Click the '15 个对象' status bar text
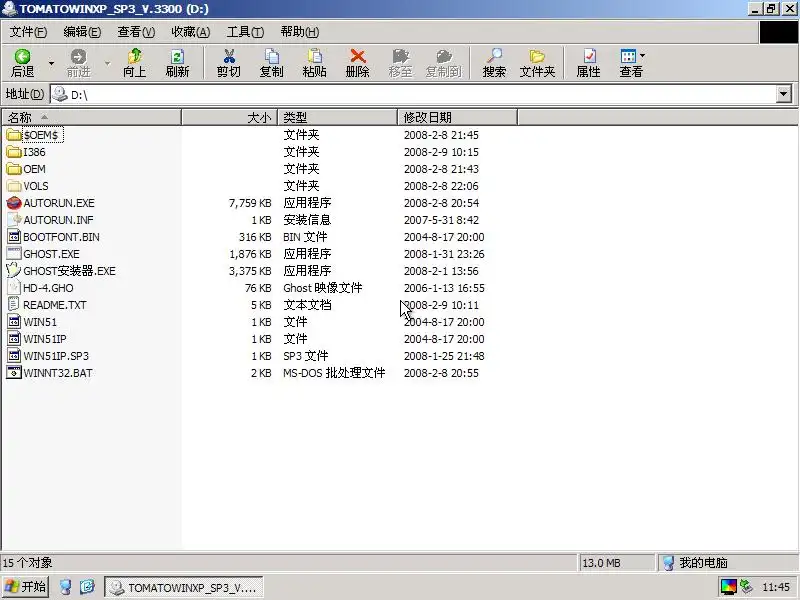 [x=28, y=563]
